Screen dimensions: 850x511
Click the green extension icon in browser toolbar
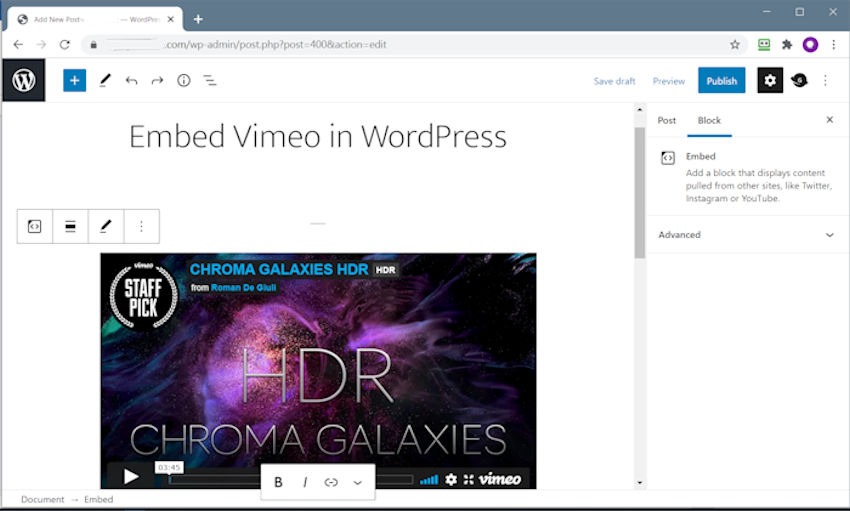pyautogui.click(x=764, y=44)
